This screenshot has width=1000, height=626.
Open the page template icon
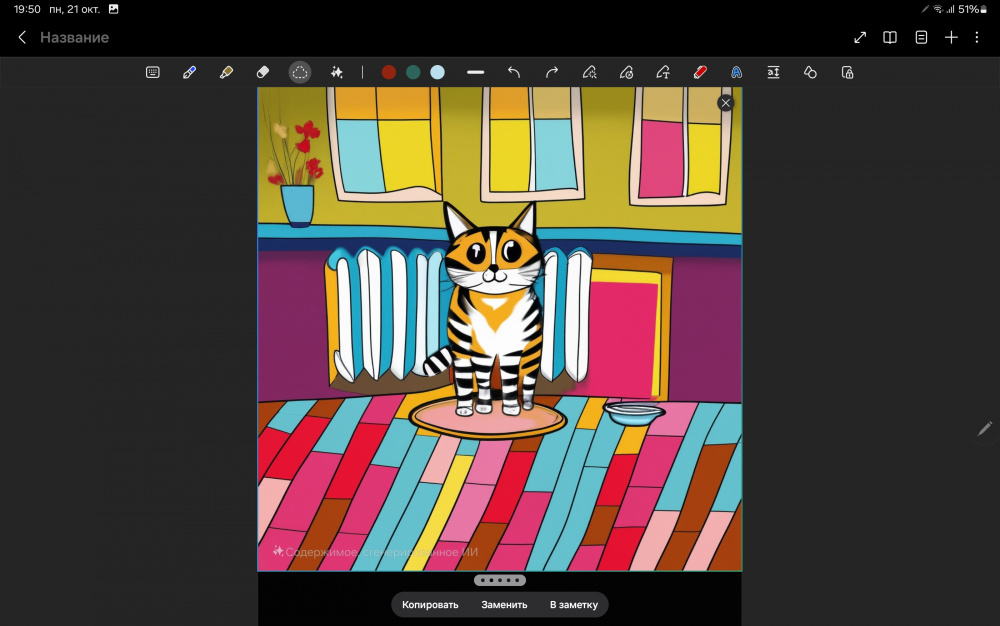point(922,38)
